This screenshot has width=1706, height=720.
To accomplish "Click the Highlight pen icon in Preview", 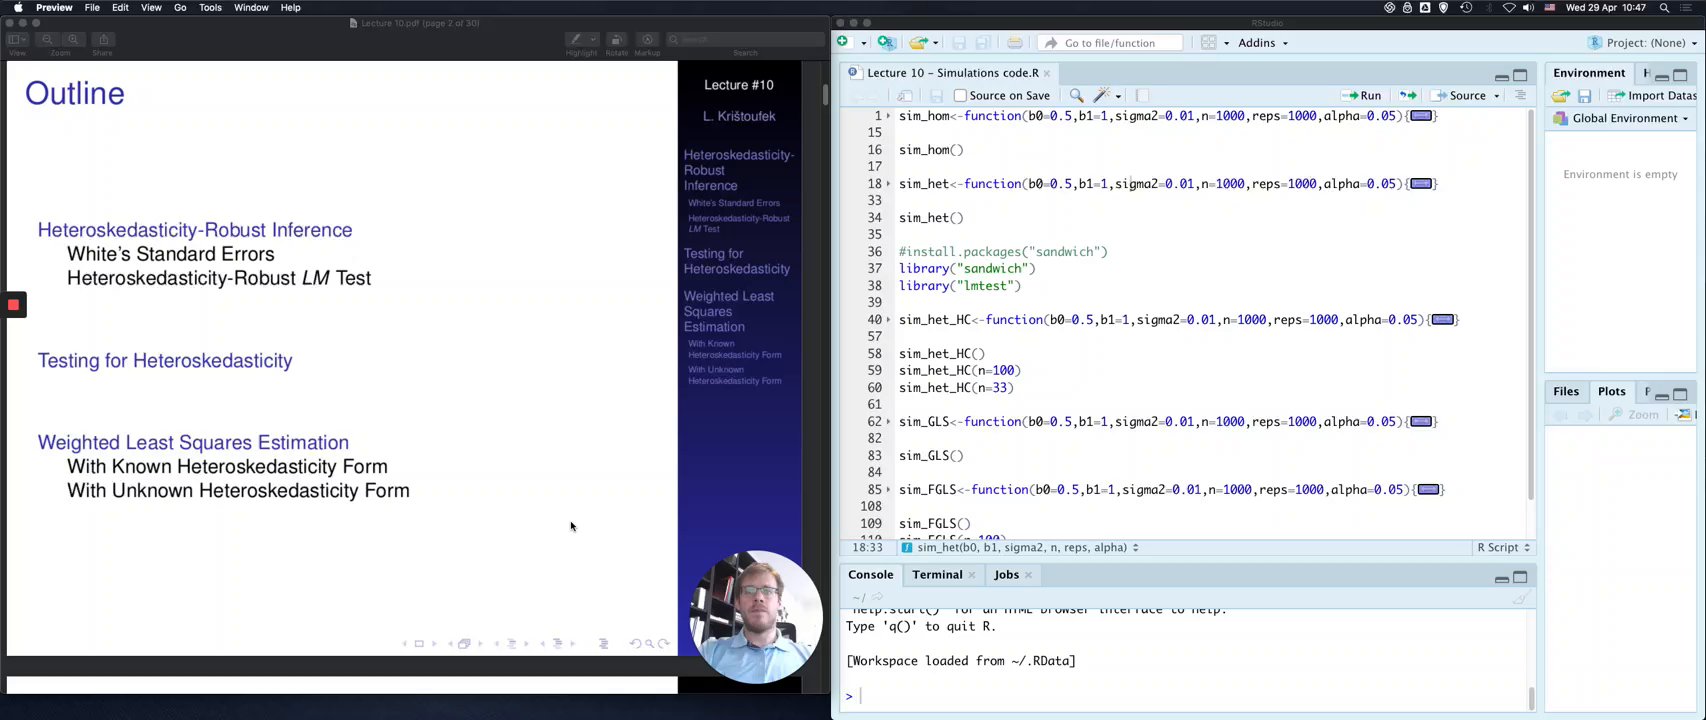I will [575, 39].
